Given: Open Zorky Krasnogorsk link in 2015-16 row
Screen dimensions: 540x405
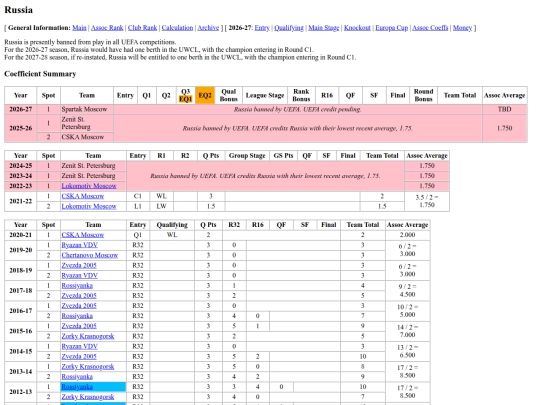Looking at the screenshot, I should (x=88, y=336).
